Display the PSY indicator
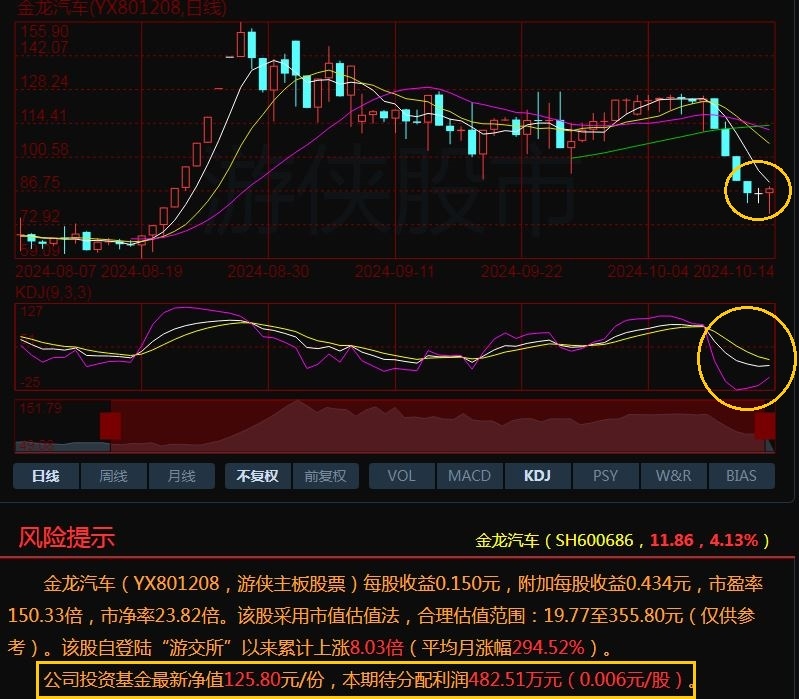This screenshot has width=799, height=699. 605,476
